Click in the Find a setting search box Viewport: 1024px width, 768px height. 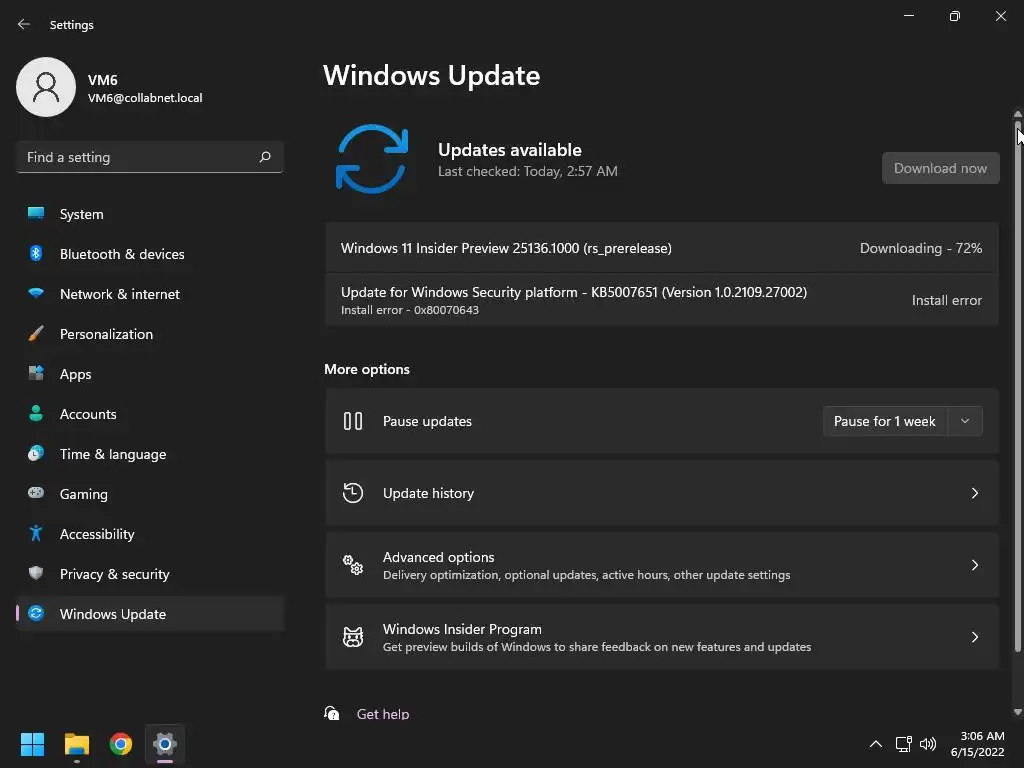pos(150,157)
